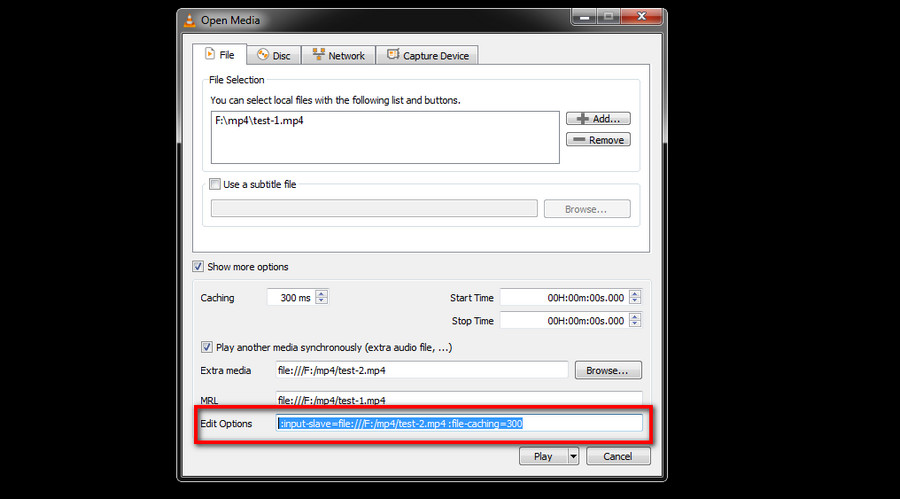900x499 pixels.
Task: Click the minus icon on Remove button
Action: click(579, 140)
